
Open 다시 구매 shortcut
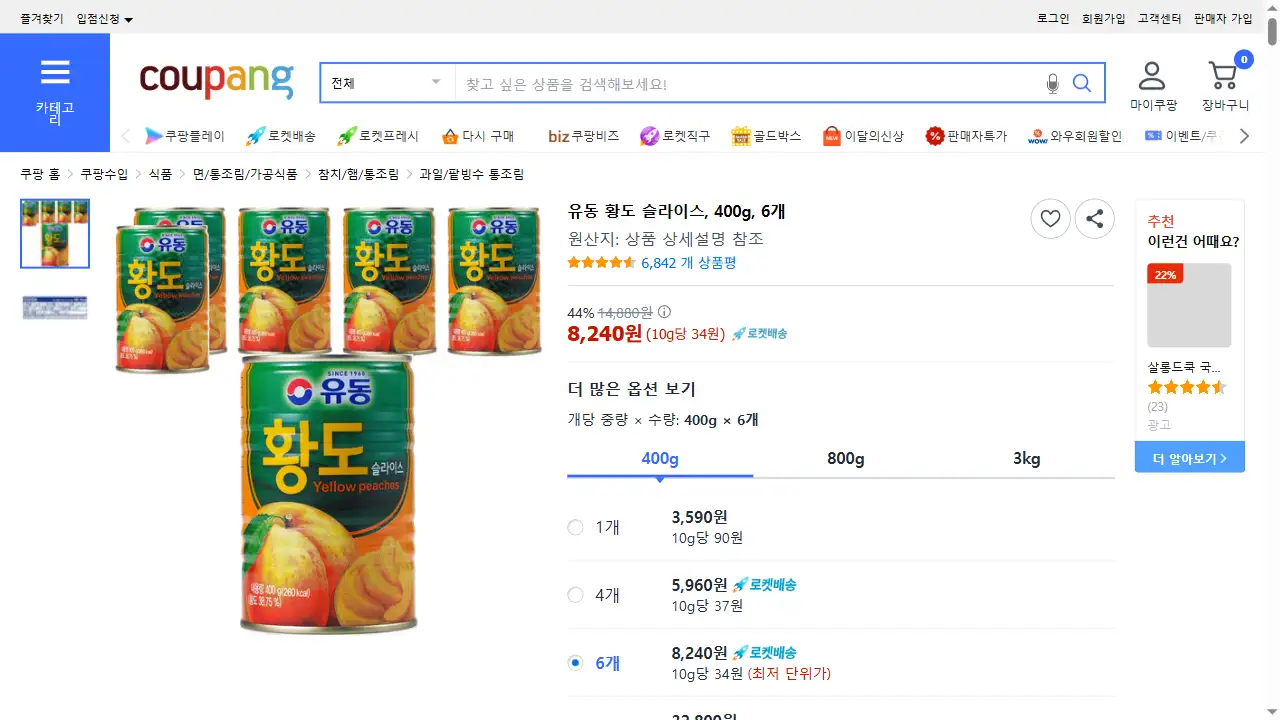[477, 136]
